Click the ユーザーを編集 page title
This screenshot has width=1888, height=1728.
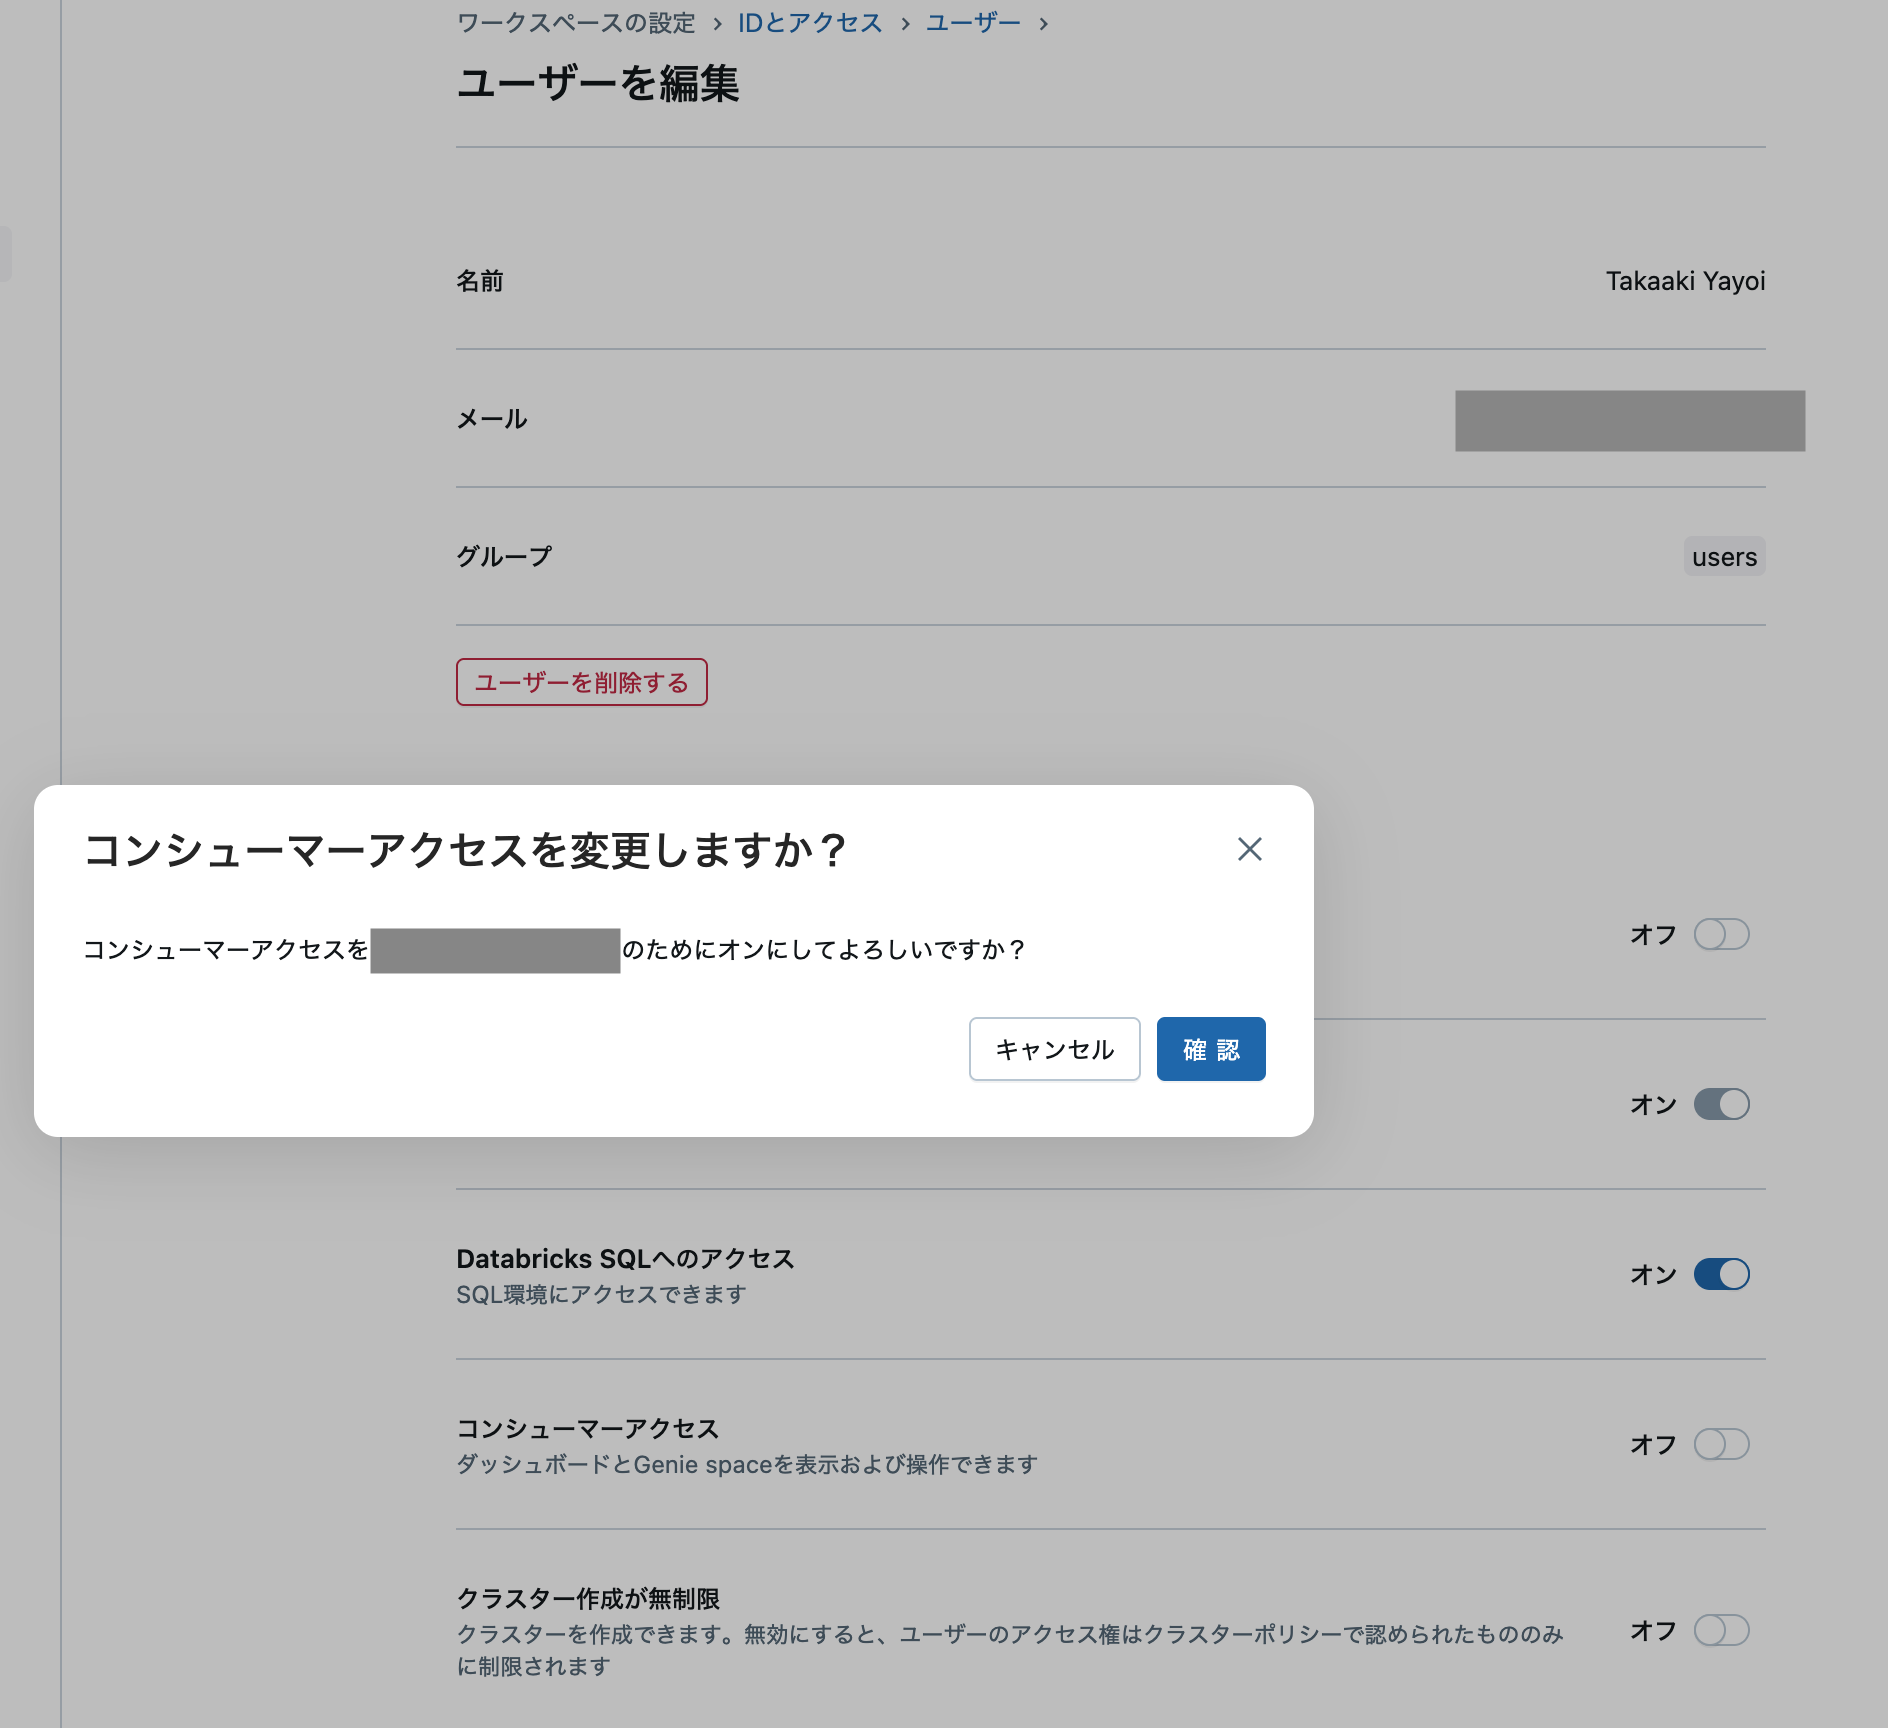click(599, 85)
